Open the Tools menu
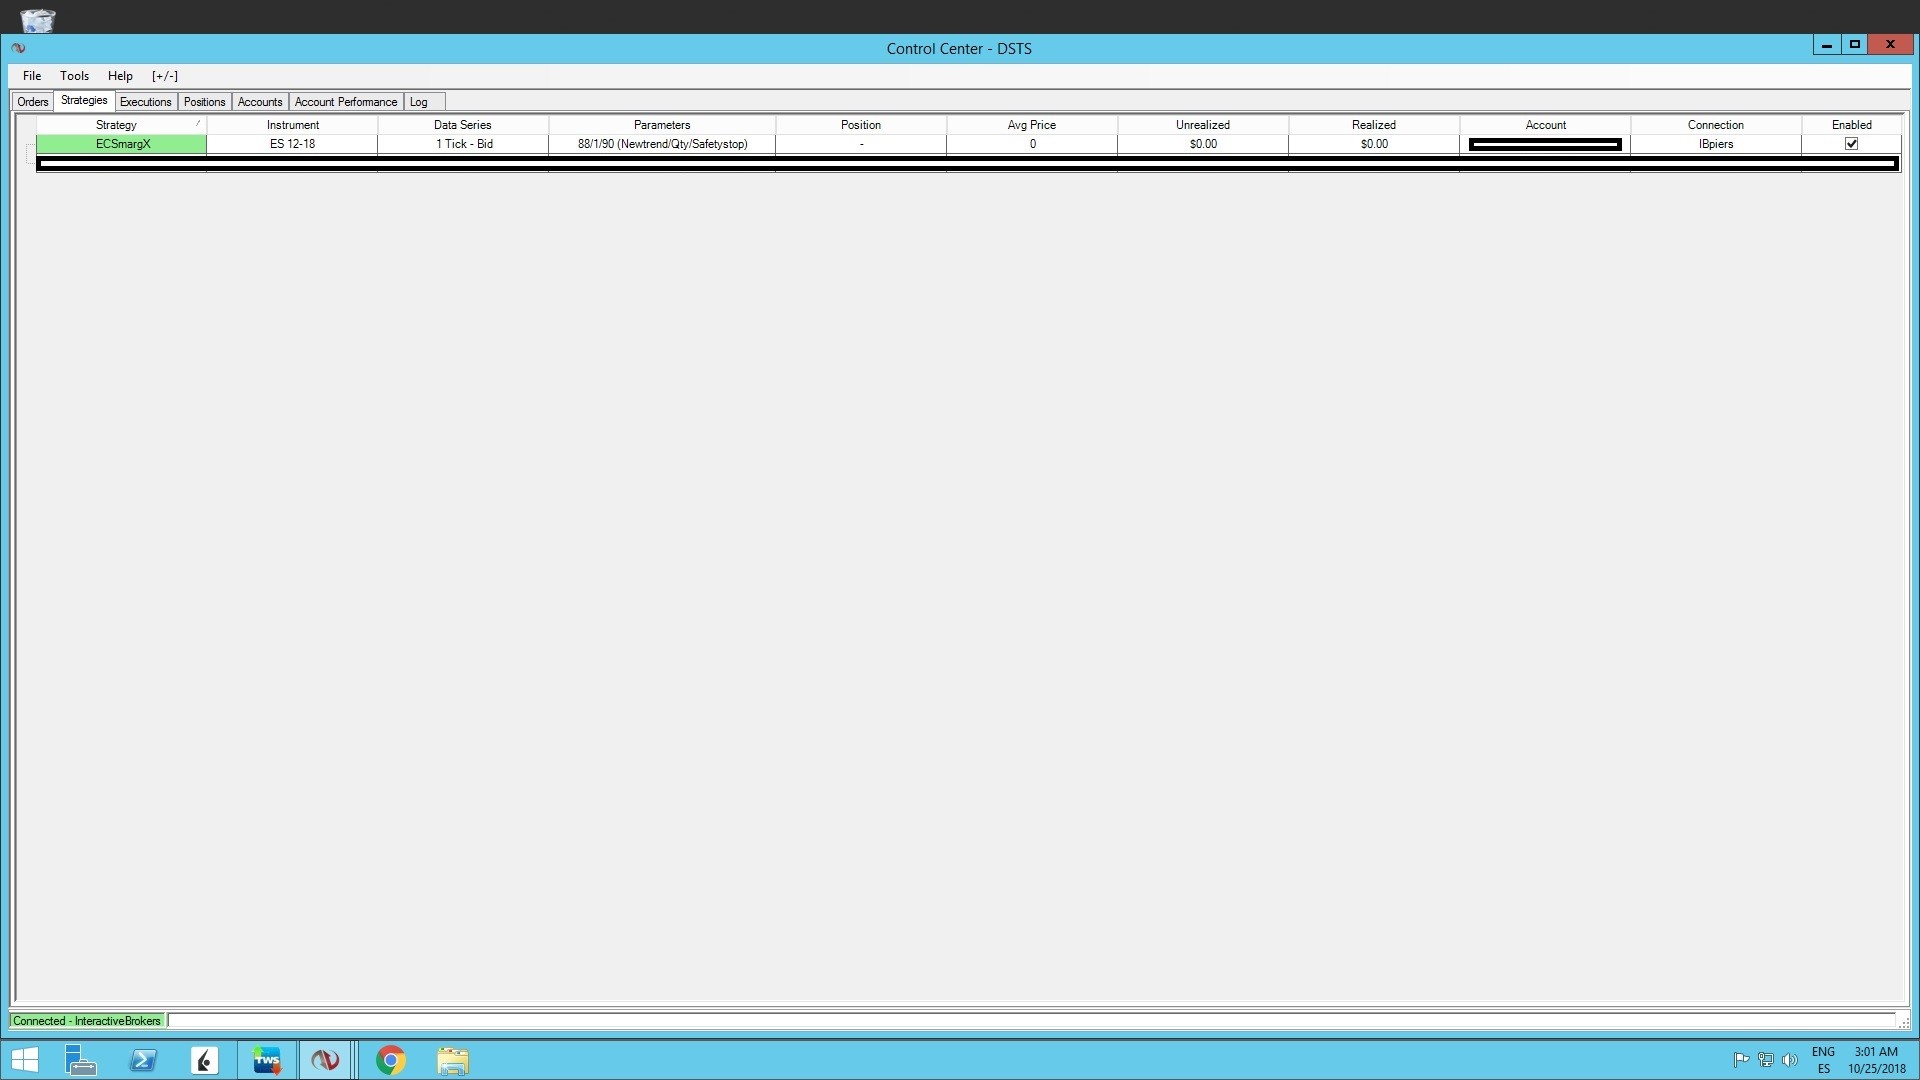 tap(74, 76)
